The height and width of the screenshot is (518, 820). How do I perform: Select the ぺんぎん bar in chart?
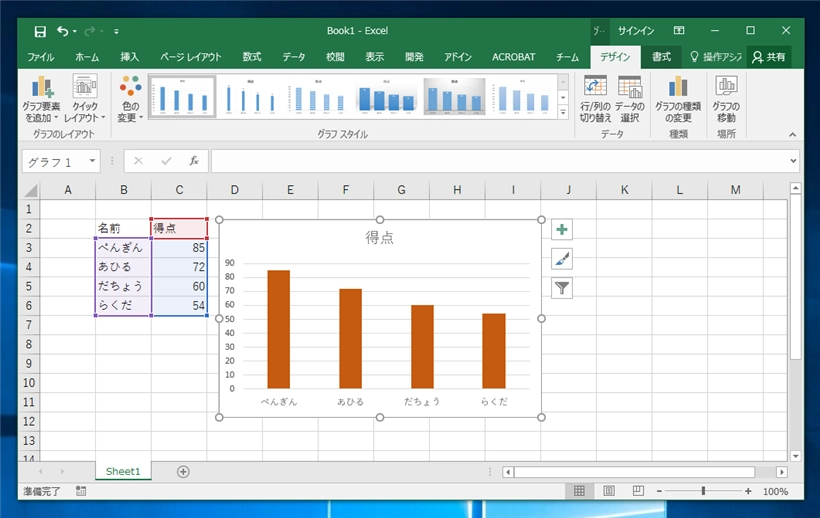point(278,329)
